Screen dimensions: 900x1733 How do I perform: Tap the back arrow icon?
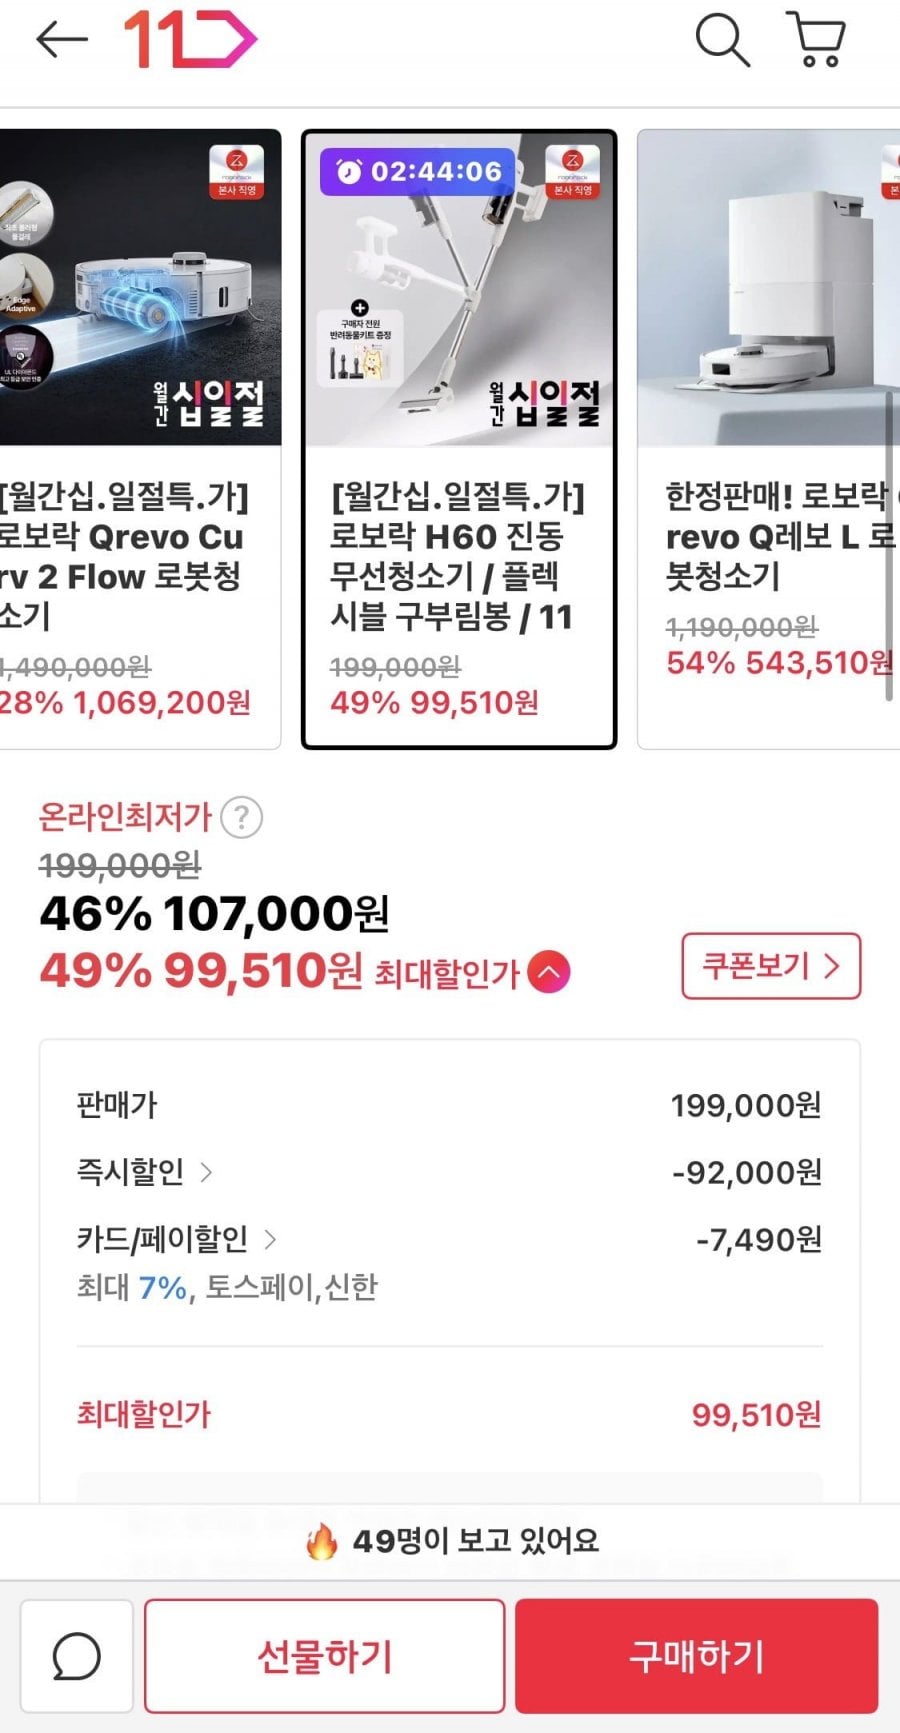(x=61, y=40)
